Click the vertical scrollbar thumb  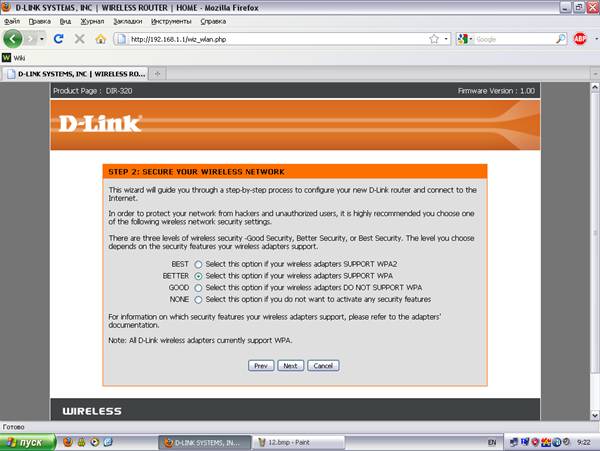595,233
